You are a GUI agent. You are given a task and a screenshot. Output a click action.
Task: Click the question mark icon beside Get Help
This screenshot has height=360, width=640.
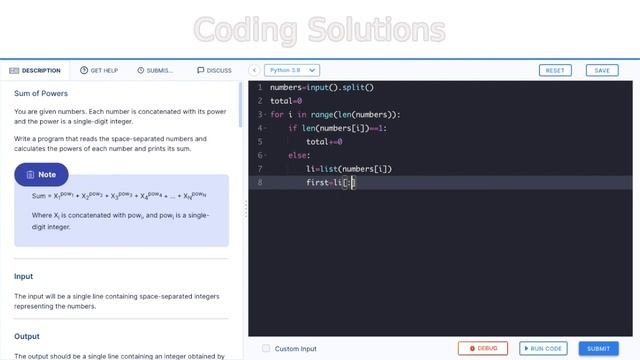pos(84,70)
